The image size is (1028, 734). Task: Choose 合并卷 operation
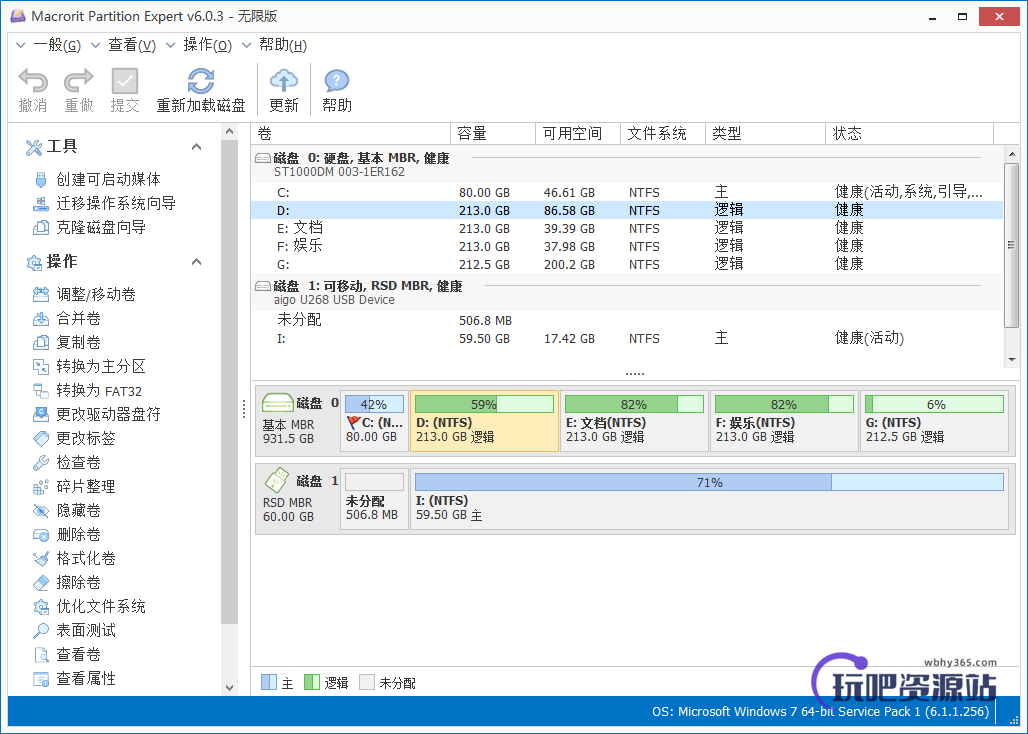67,319
